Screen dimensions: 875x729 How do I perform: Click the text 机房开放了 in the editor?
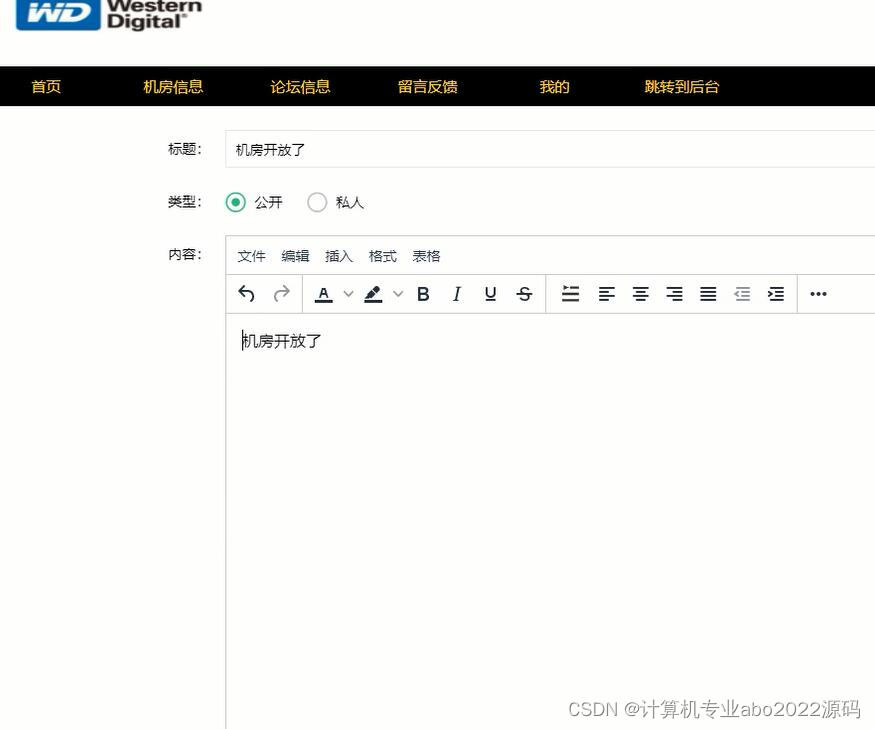click(x=281, y=341)
